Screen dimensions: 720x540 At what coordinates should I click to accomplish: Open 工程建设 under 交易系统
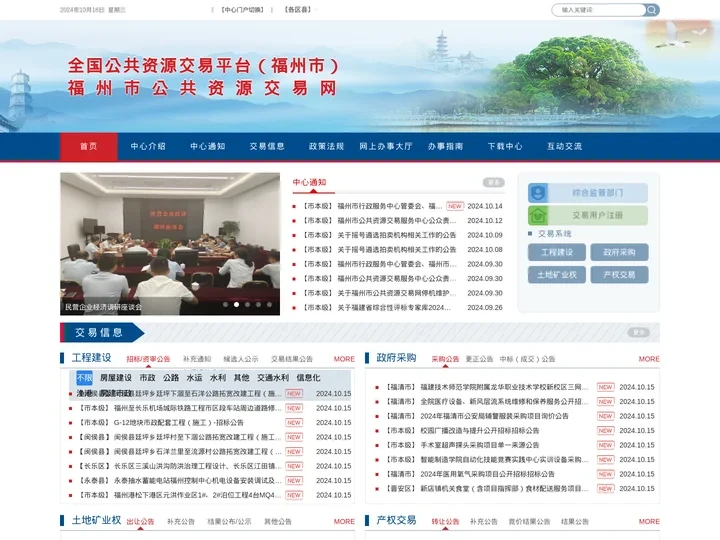click(x=557, y=252)
